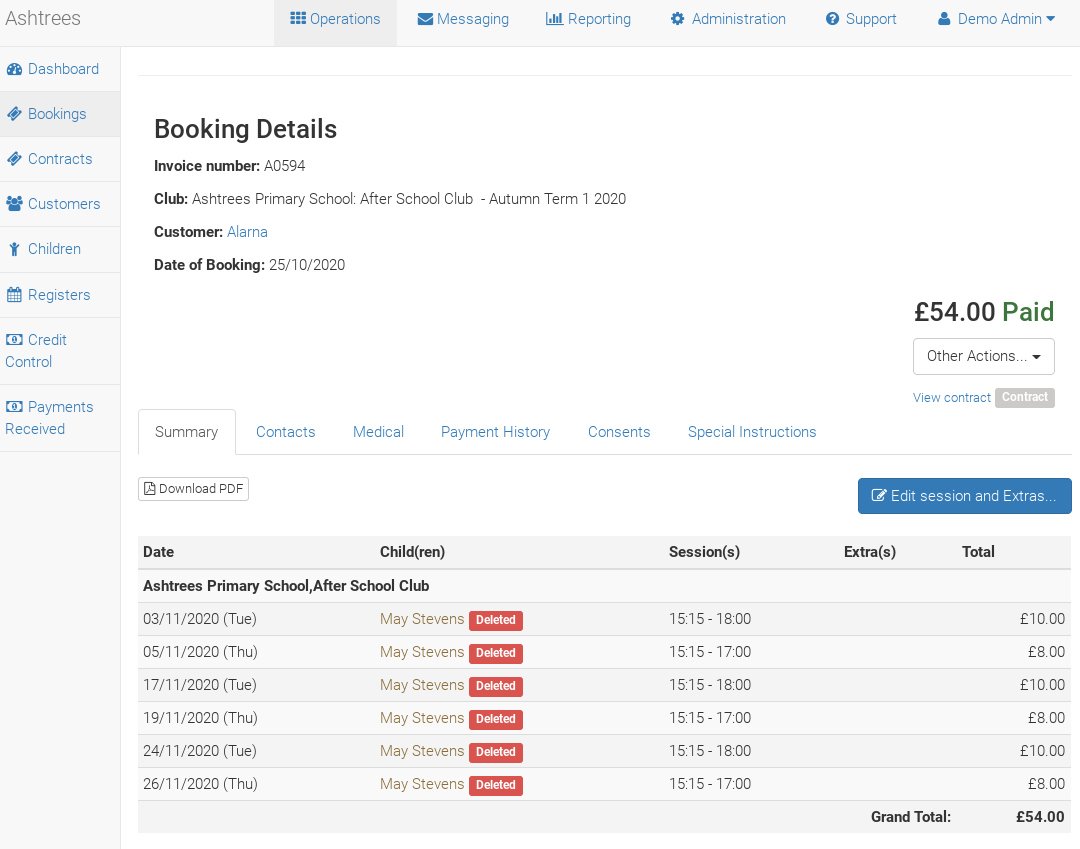Switch to the Payment History tab
The width and height of the screenshot is (1080, 849).
coord(495,432)
